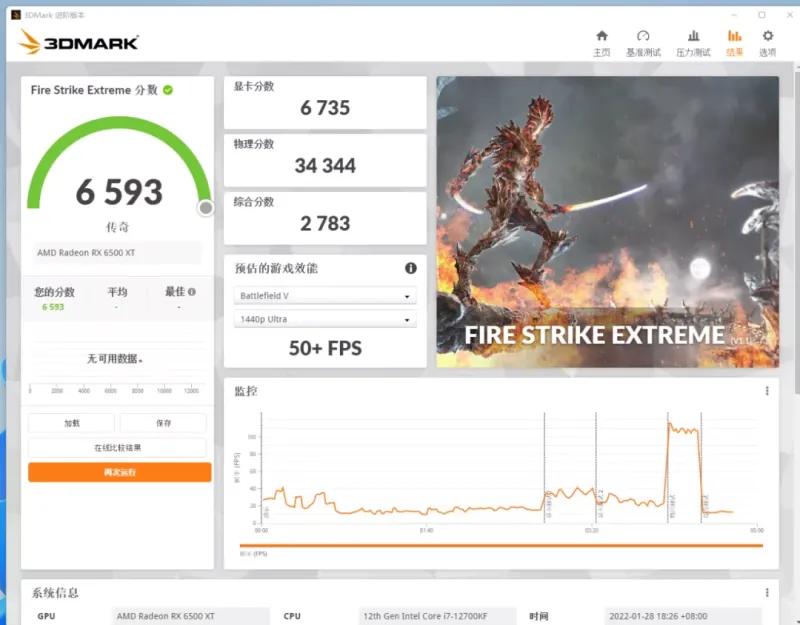Open the 系统信息 panel three-dot menu

[x=767, y=592]
